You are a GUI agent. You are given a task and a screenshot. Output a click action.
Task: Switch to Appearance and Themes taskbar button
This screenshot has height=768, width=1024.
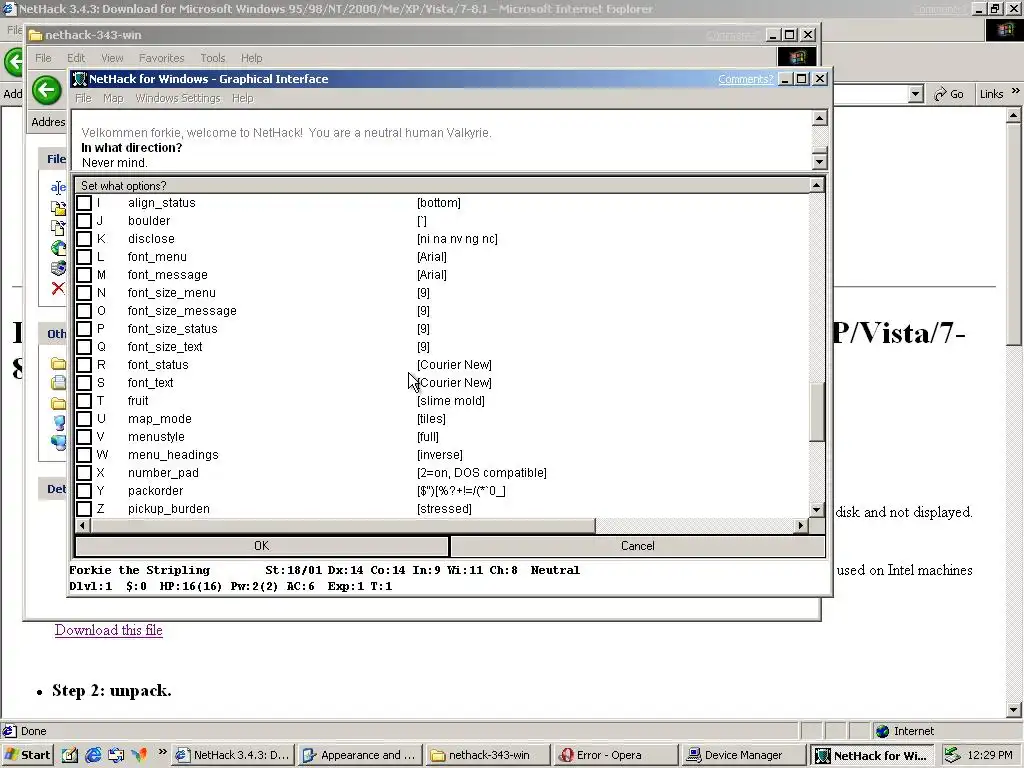point(360,755)
